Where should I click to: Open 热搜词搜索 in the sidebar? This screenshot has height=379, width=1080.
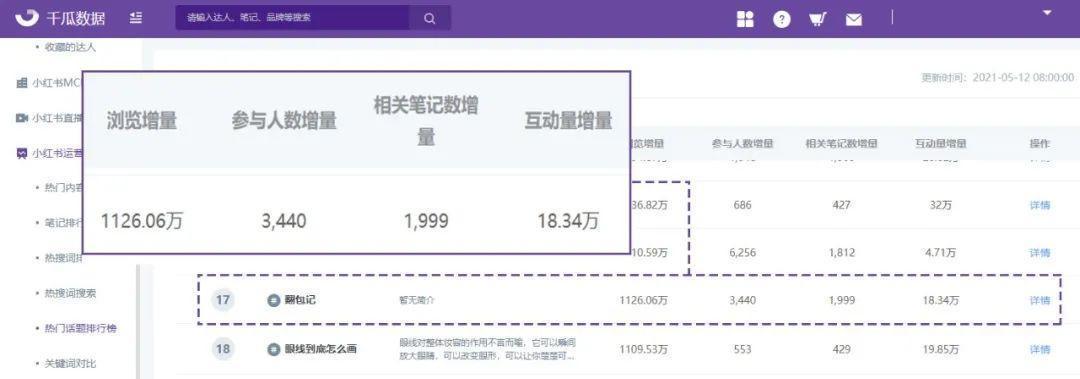tap(70, 293)
